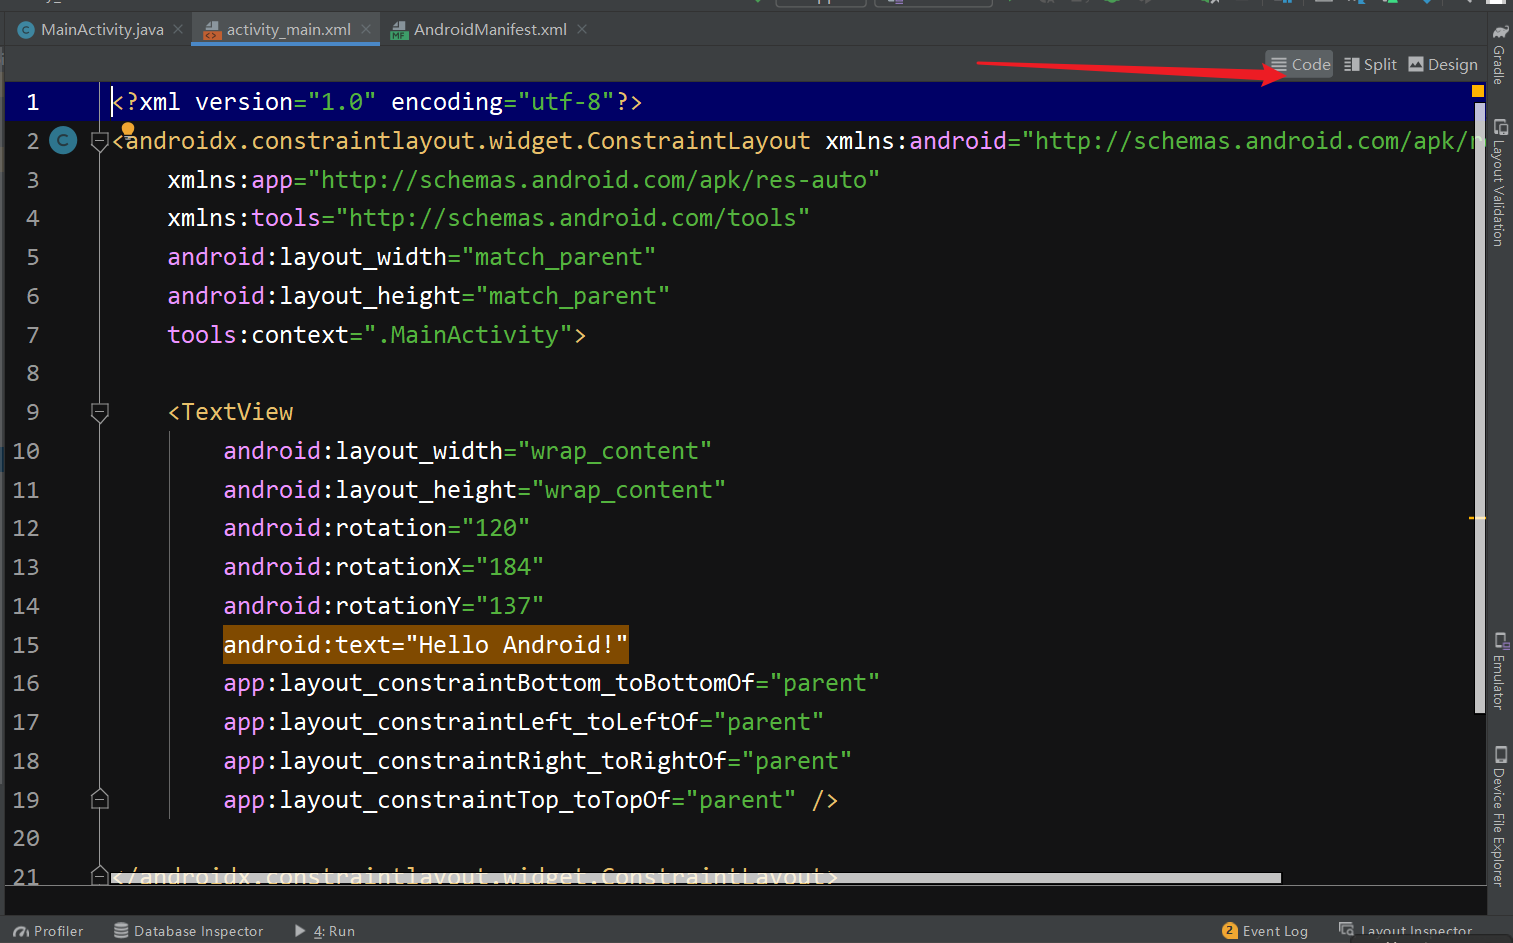The width and height of the screenshot is (1513, 943).
Task: Open the Gradle tool window
Action: pyautogui.click(x=1499, y=55)
